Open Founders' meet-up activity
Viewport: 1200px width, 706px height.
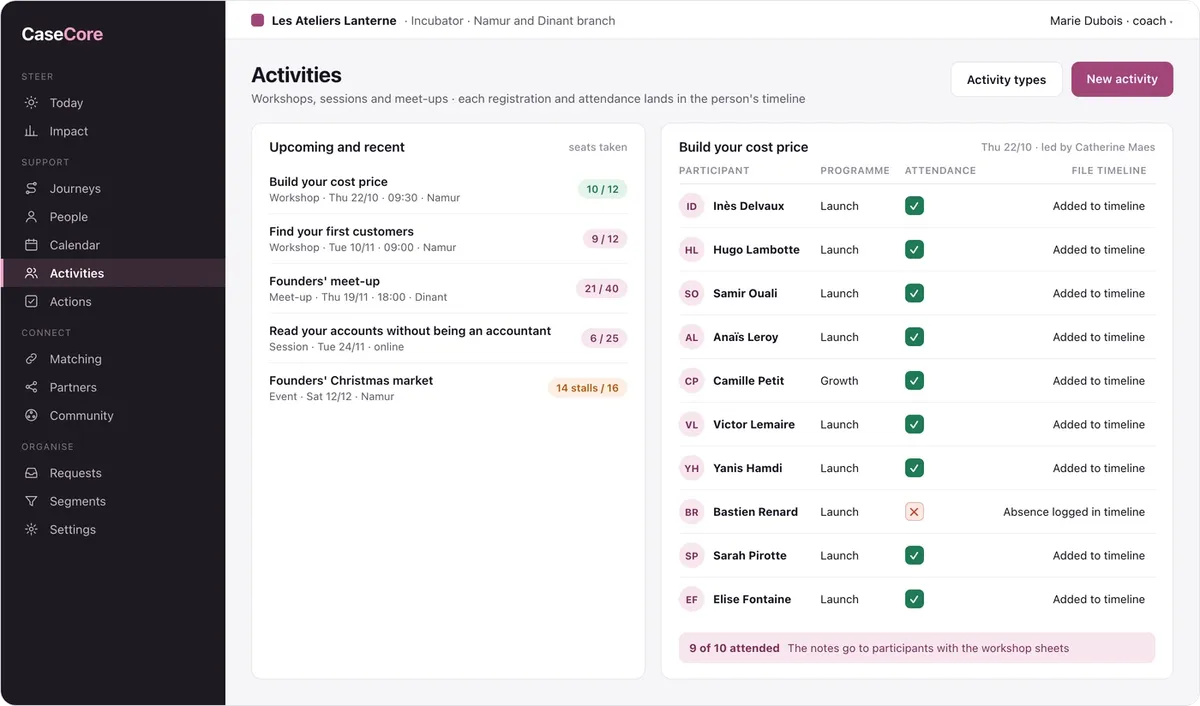(448, 289)
